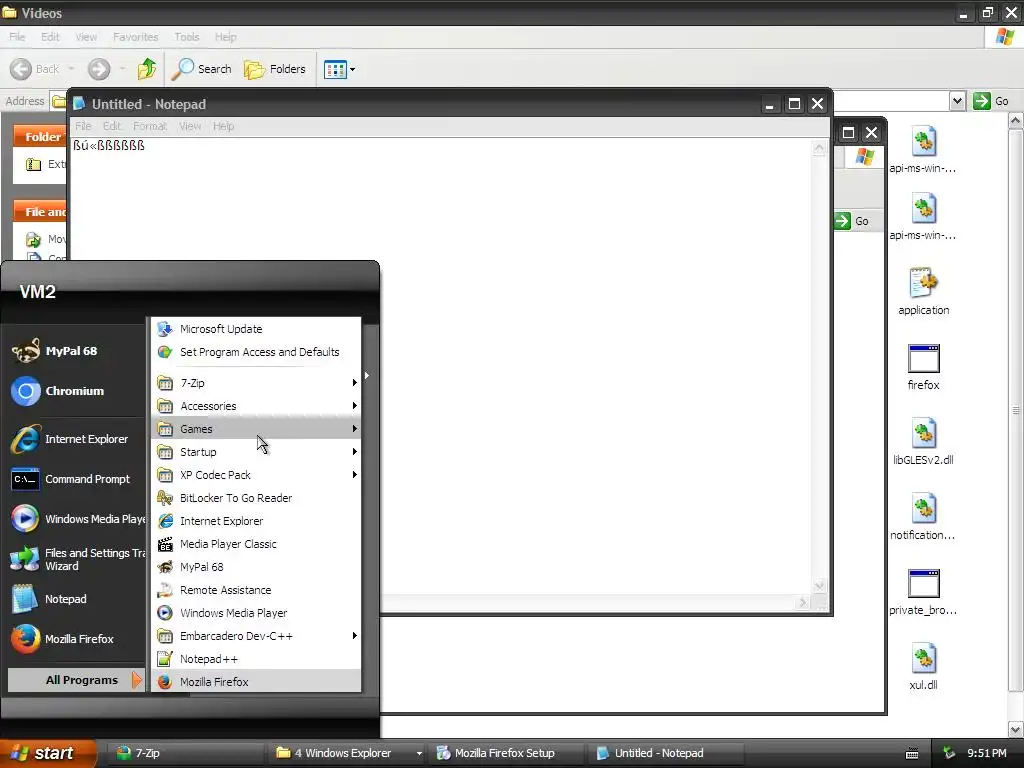Open the Address bar dropdown in Videos window
Image resolution: width=1024 pixels, height=768 pixels.
[x=957, y=101]
